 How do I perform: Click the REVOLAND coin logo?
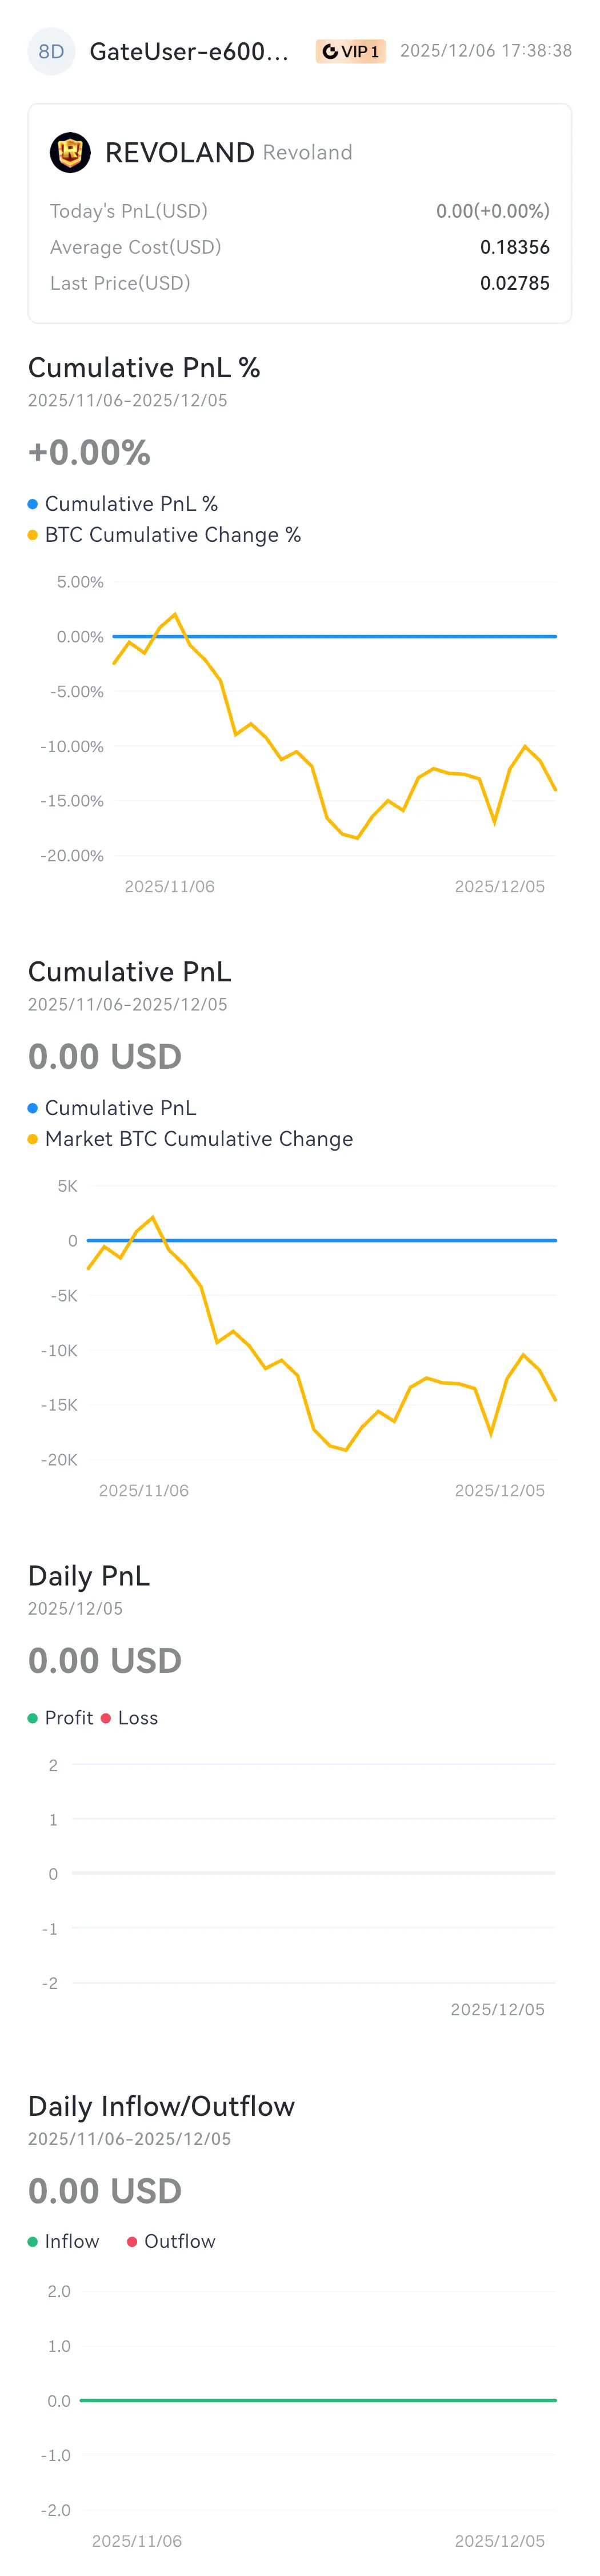[x=70, y=152]
